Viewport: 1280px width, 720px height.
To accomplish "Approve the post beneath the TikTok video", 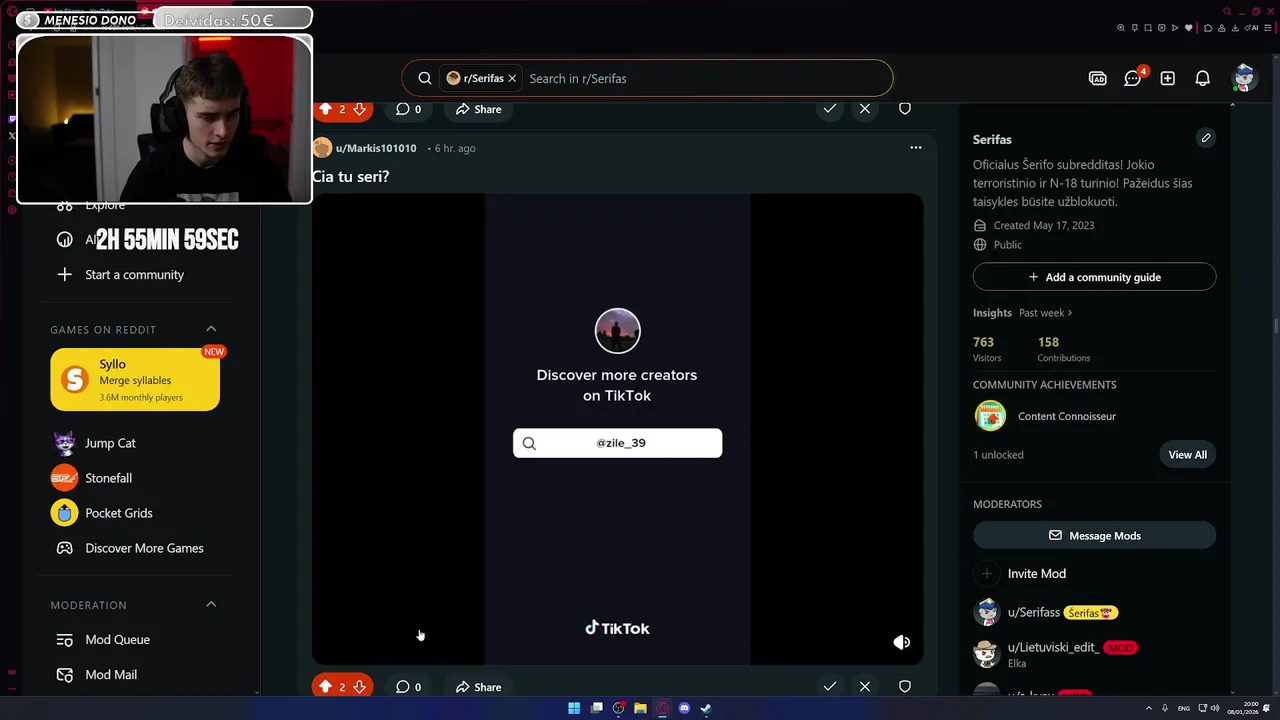I will (x=829, y=686).
